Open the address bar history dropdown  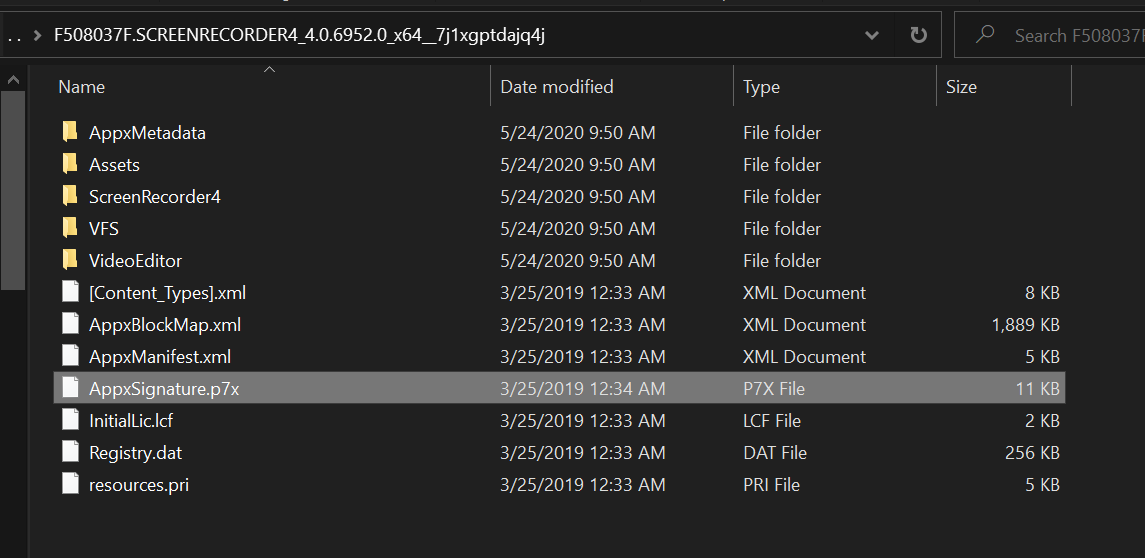pyautogui.click(x=871, y=35)
